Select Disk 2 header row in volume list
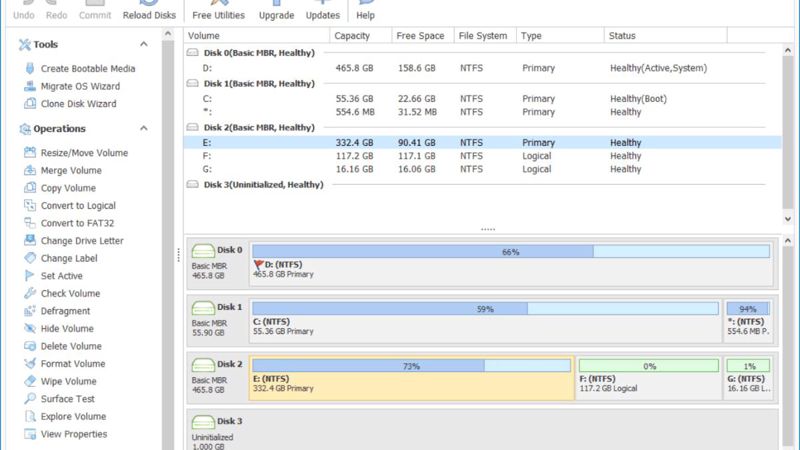Viewport: 800px width, 450px height. click(x=482, y=127)
